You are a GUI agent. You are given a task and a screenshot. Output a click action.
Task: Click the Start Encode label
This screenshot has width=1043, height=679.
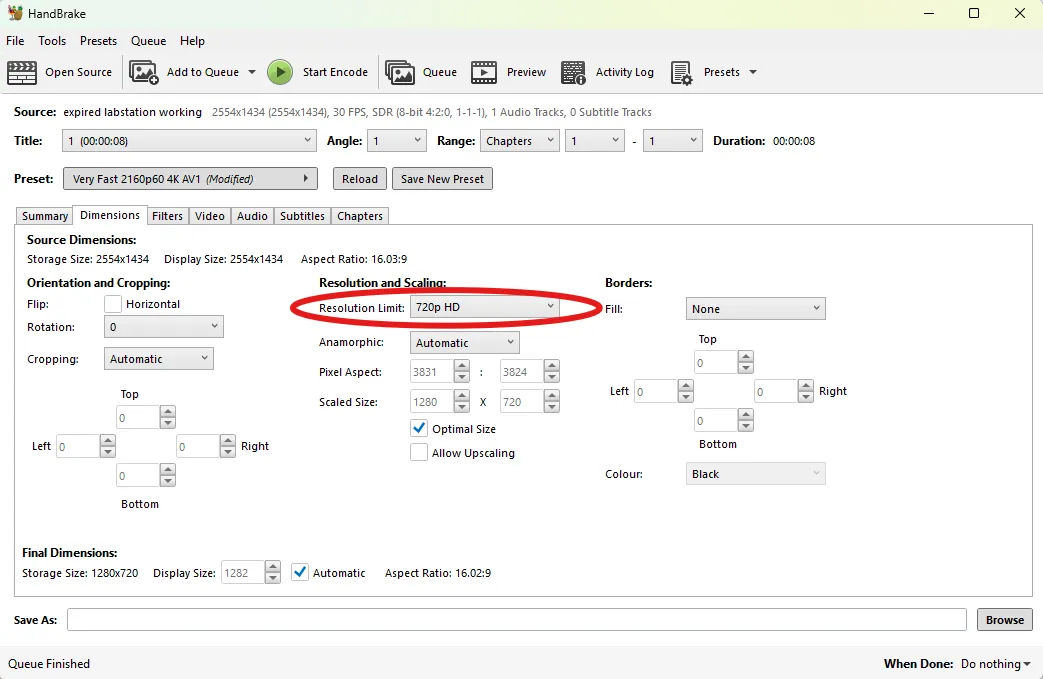[x=335, y=72]
